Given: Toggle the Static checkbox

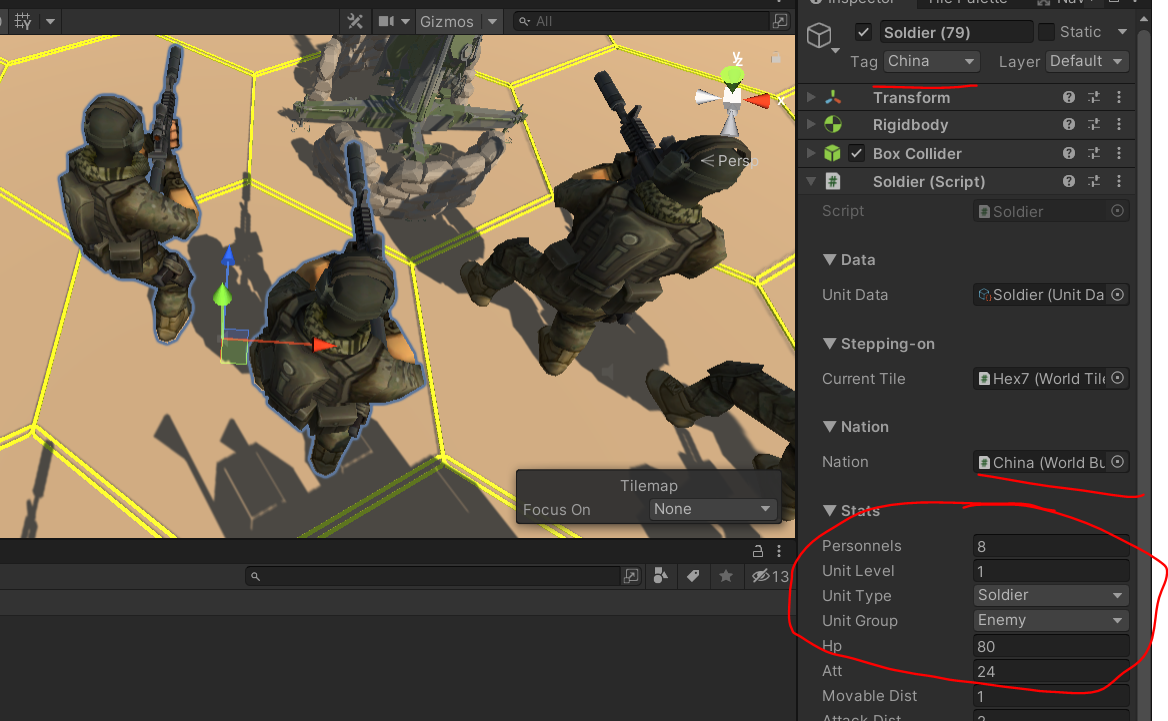Looking at the screenshot, I should [x=1047, y=32].
